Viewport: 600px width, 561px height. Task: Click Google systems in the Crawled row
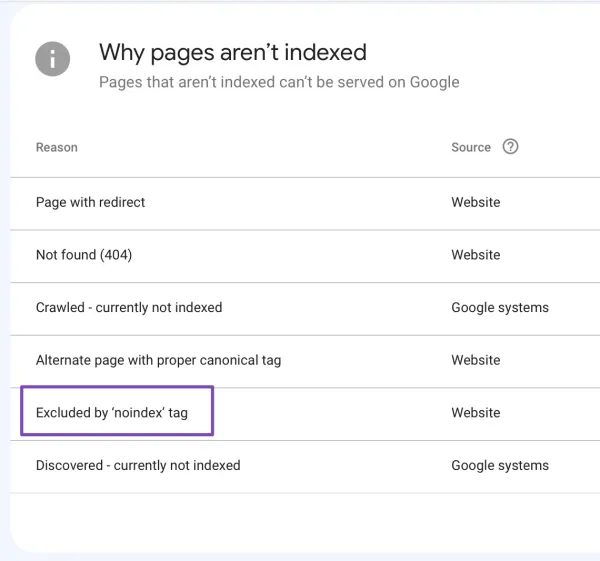499,307
